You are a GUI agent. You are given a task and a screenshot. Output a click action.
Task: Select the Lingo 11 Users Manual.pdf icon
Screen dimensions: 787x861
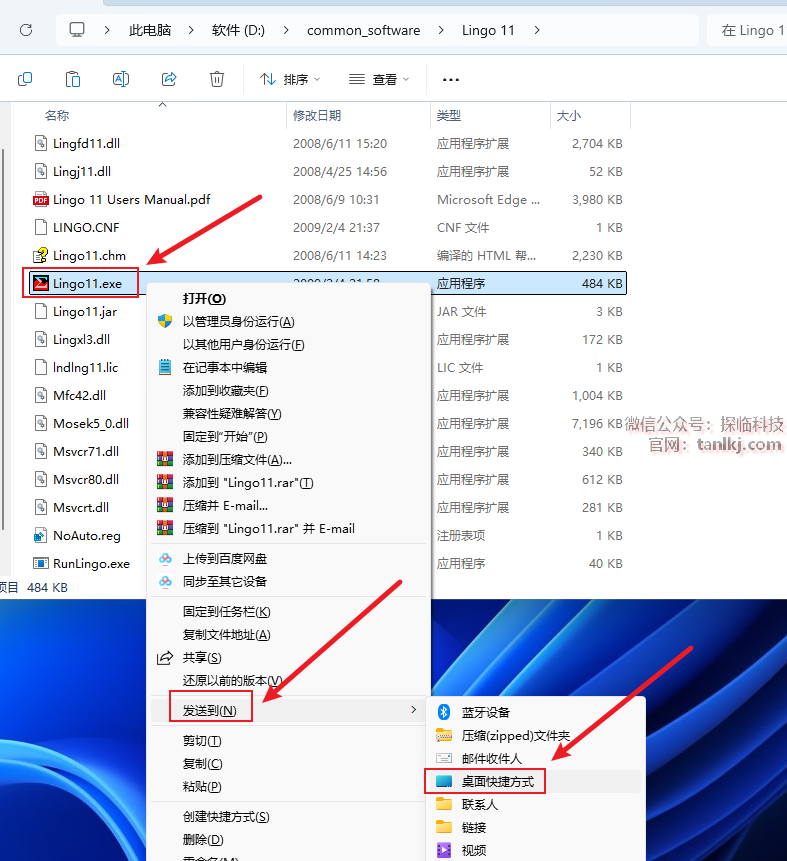click(41, 199)
